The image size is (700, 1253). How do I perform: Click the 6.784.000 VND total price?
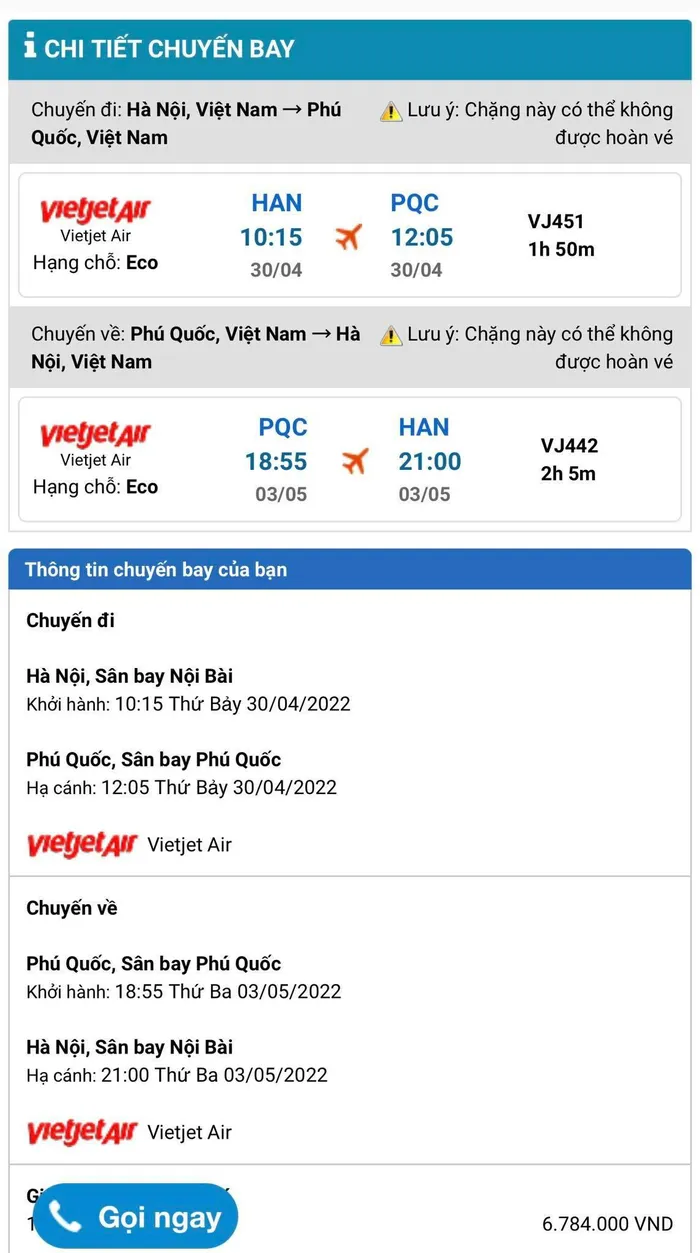click(x=608, y=1224)
